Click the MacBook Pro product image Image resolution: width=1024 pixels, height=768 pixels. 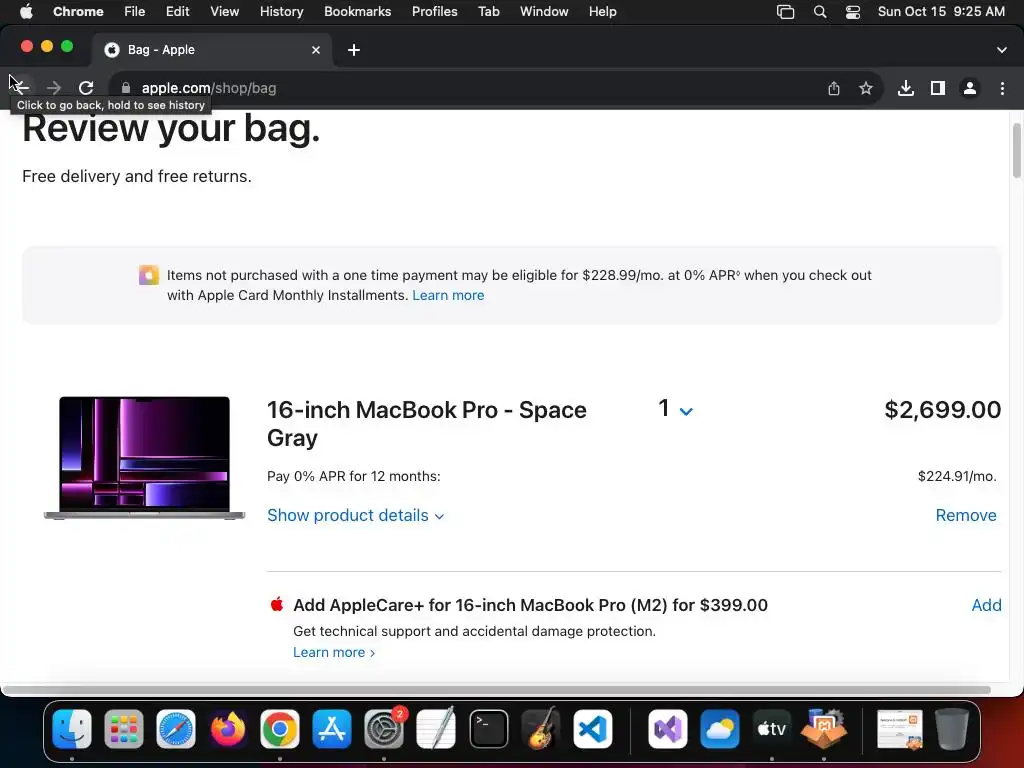[144, 458]
